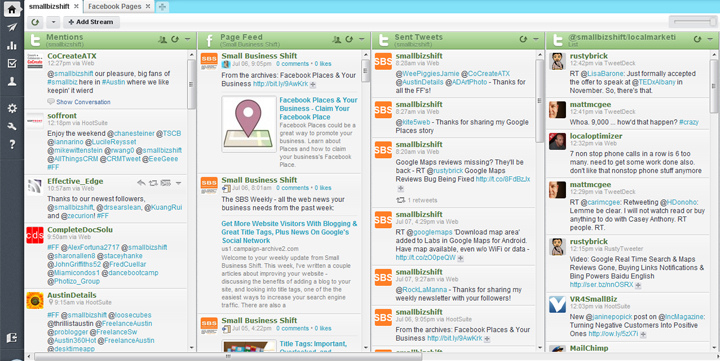Image resolution: width=720 pixels, height=361 pixels.
Task: Open the Analytics bar chart icon
Action: [x=12, y=45]
